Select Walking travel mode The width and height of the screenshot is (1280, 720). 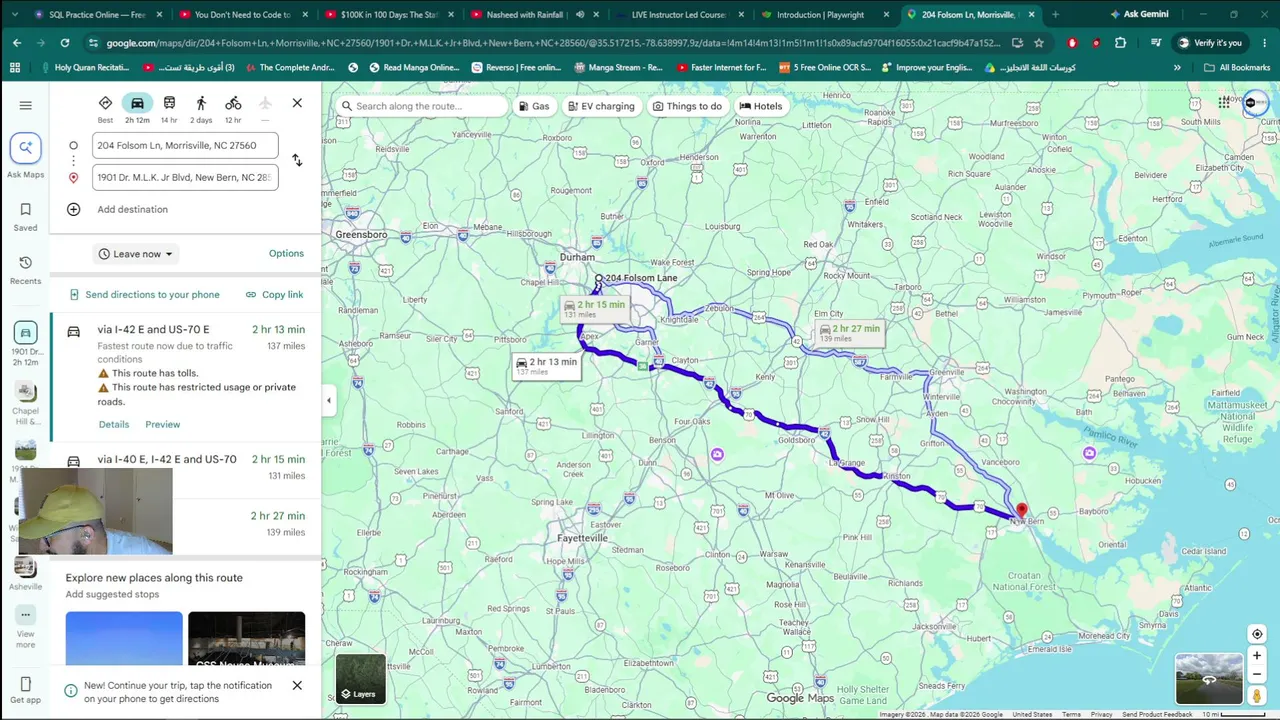[201, 109]
